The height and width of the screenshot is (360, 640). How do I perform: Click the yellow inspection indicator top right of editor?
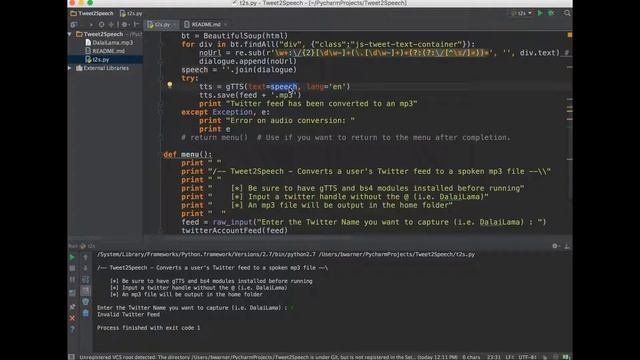(x=569, y=35)
